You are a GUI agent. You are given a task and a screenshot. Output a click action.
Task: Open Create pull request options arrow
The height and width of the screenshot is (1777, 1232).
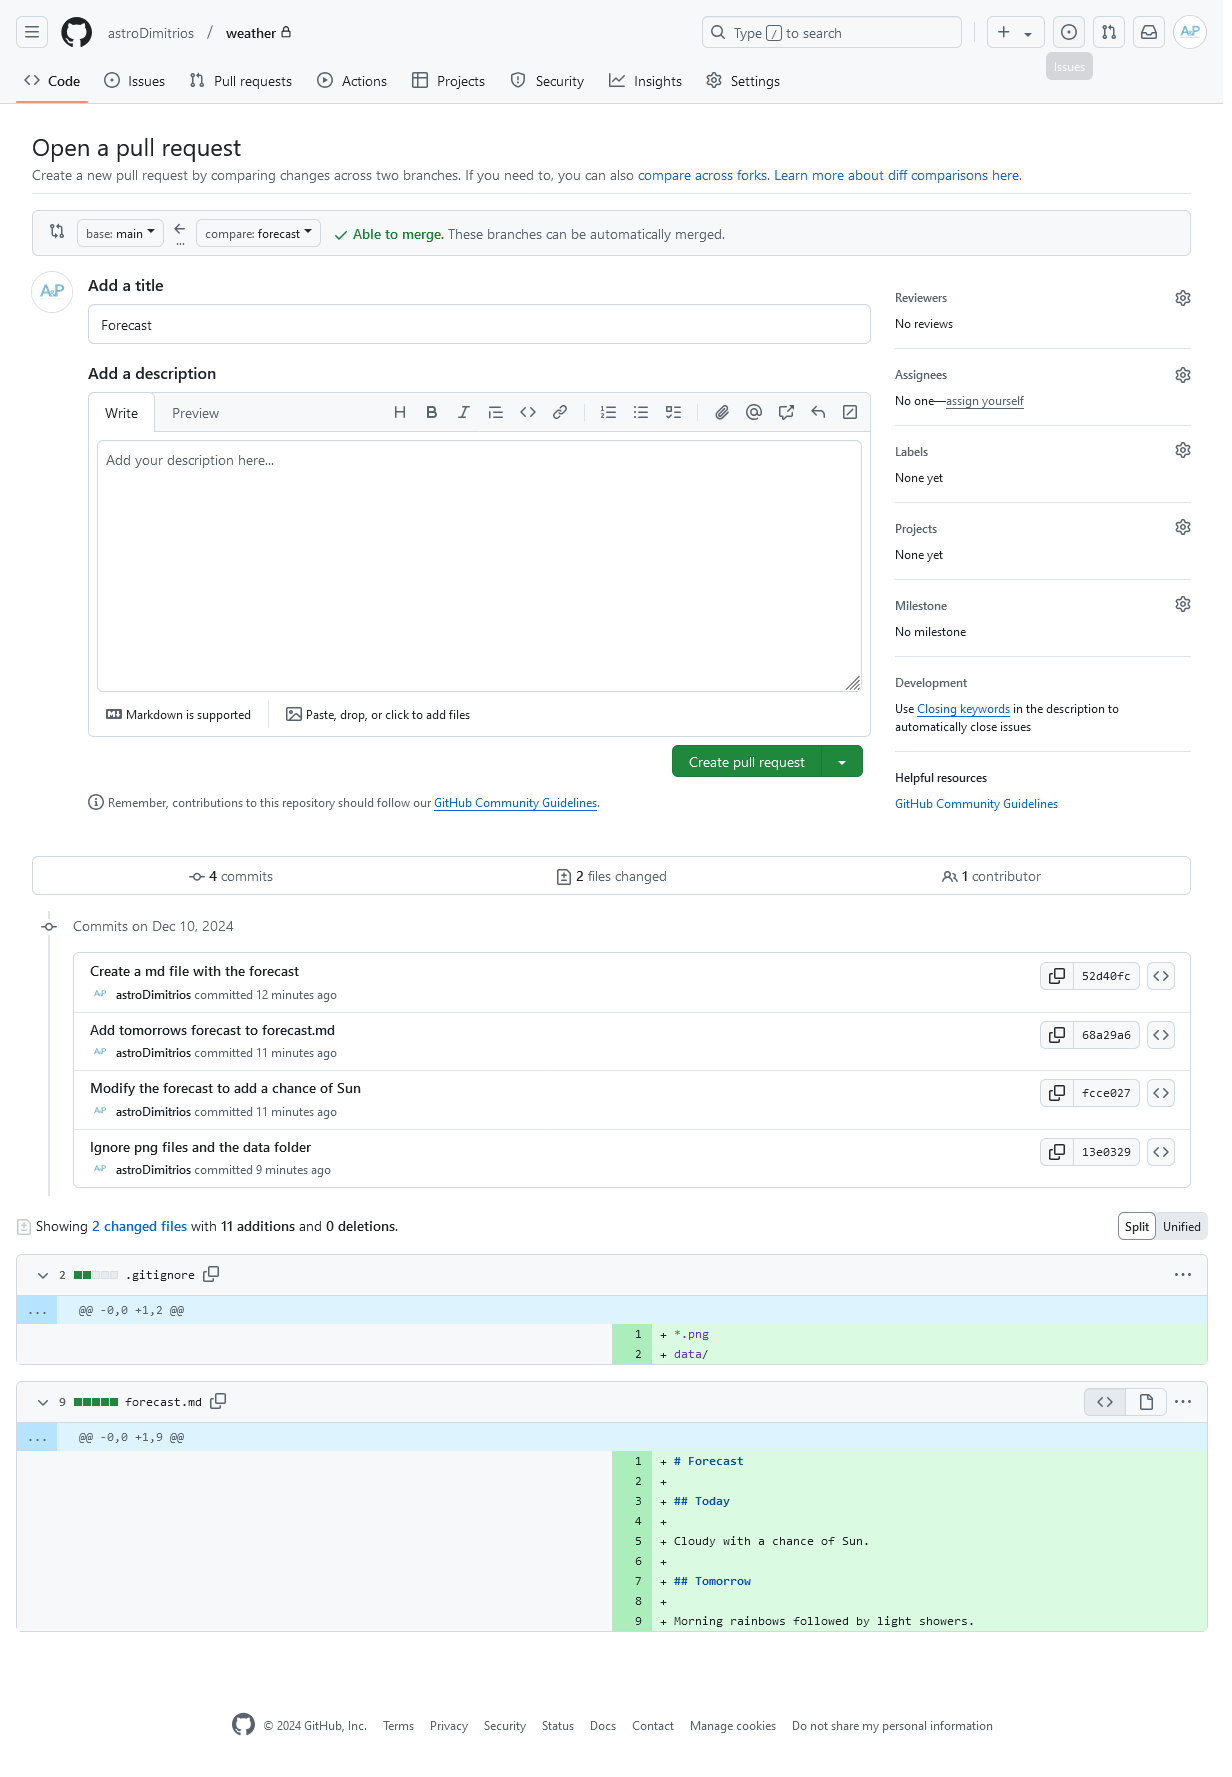(x=842, y=762)
